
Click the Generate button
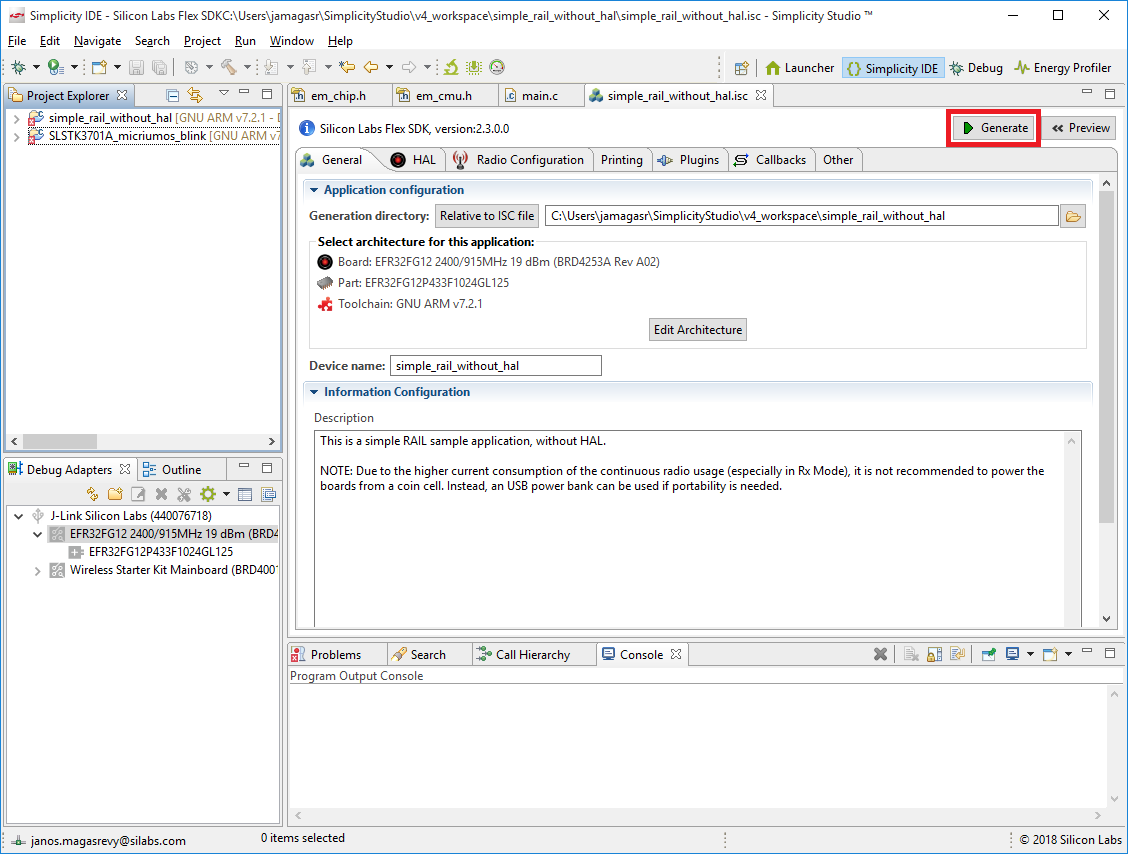995,128
